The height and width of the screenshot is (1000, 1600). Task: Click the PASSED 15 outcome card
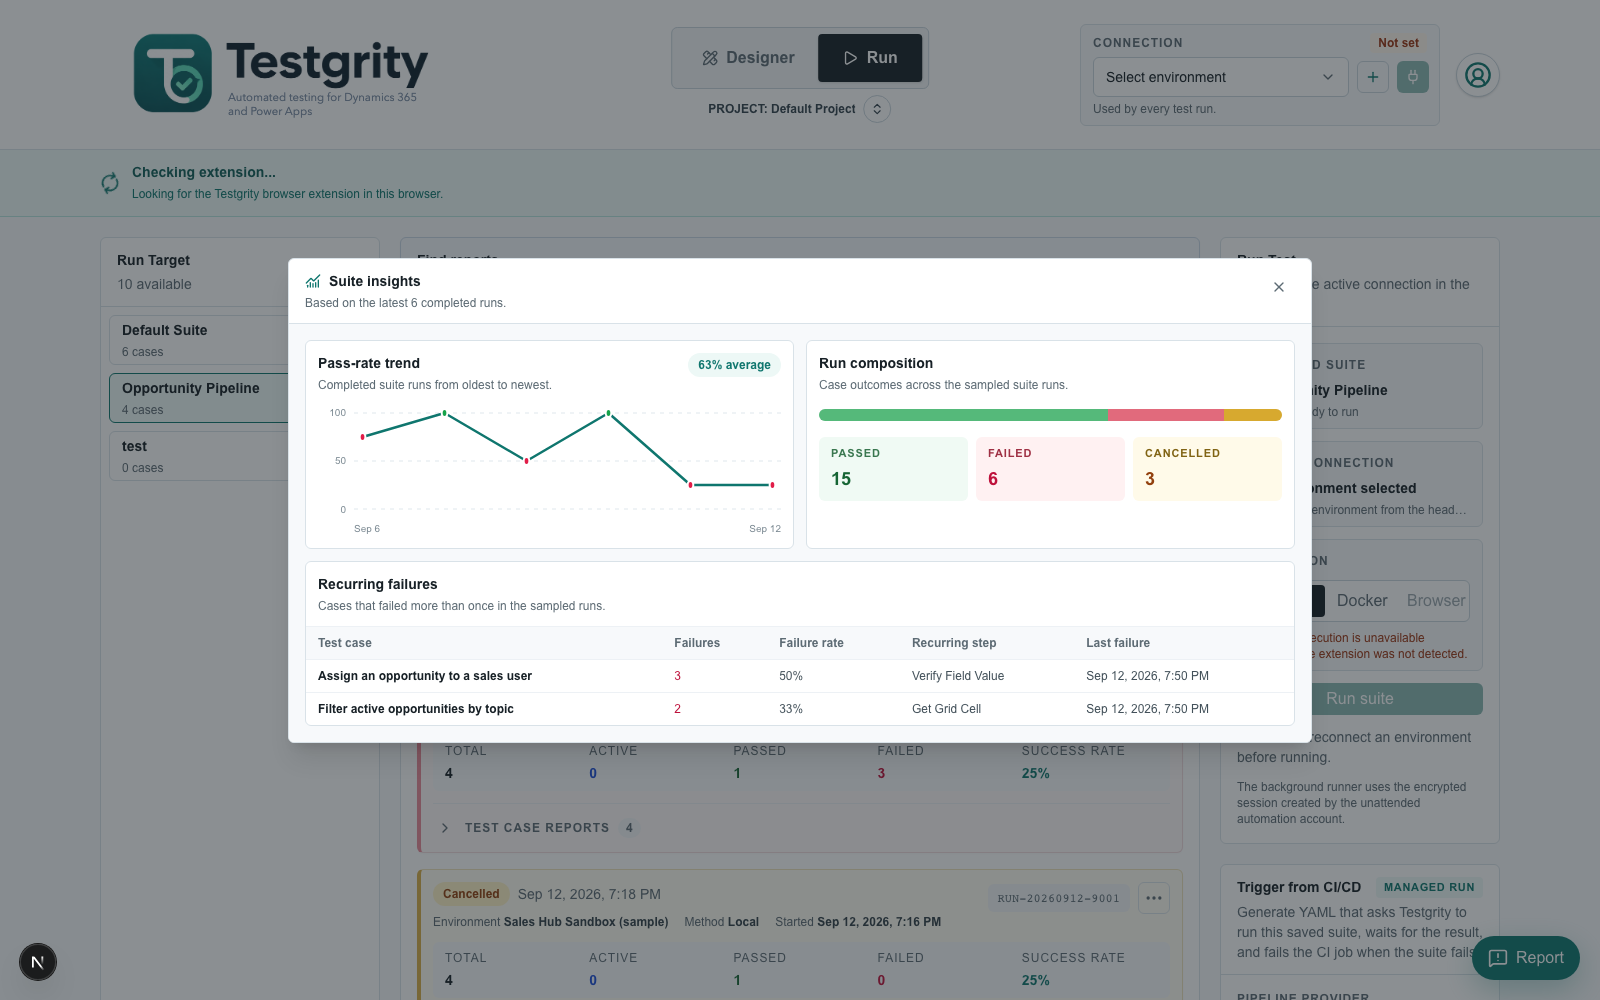[x=893, y=469]
